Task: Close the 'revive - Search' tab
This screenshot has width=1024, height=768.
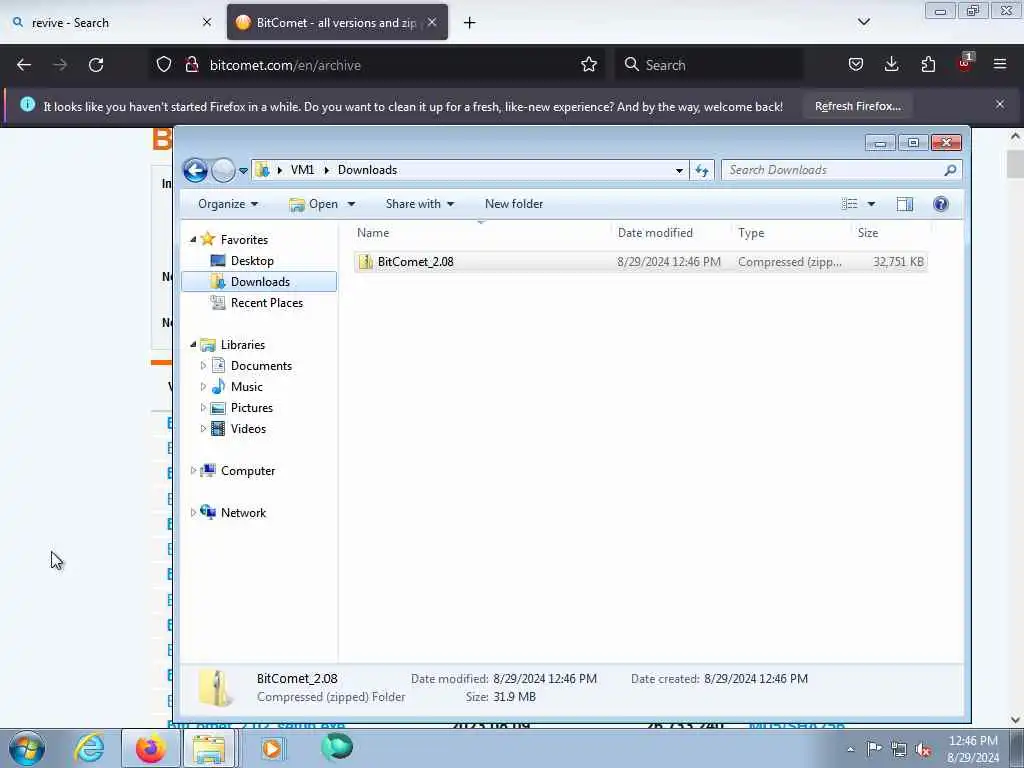Action: point(206,22)
